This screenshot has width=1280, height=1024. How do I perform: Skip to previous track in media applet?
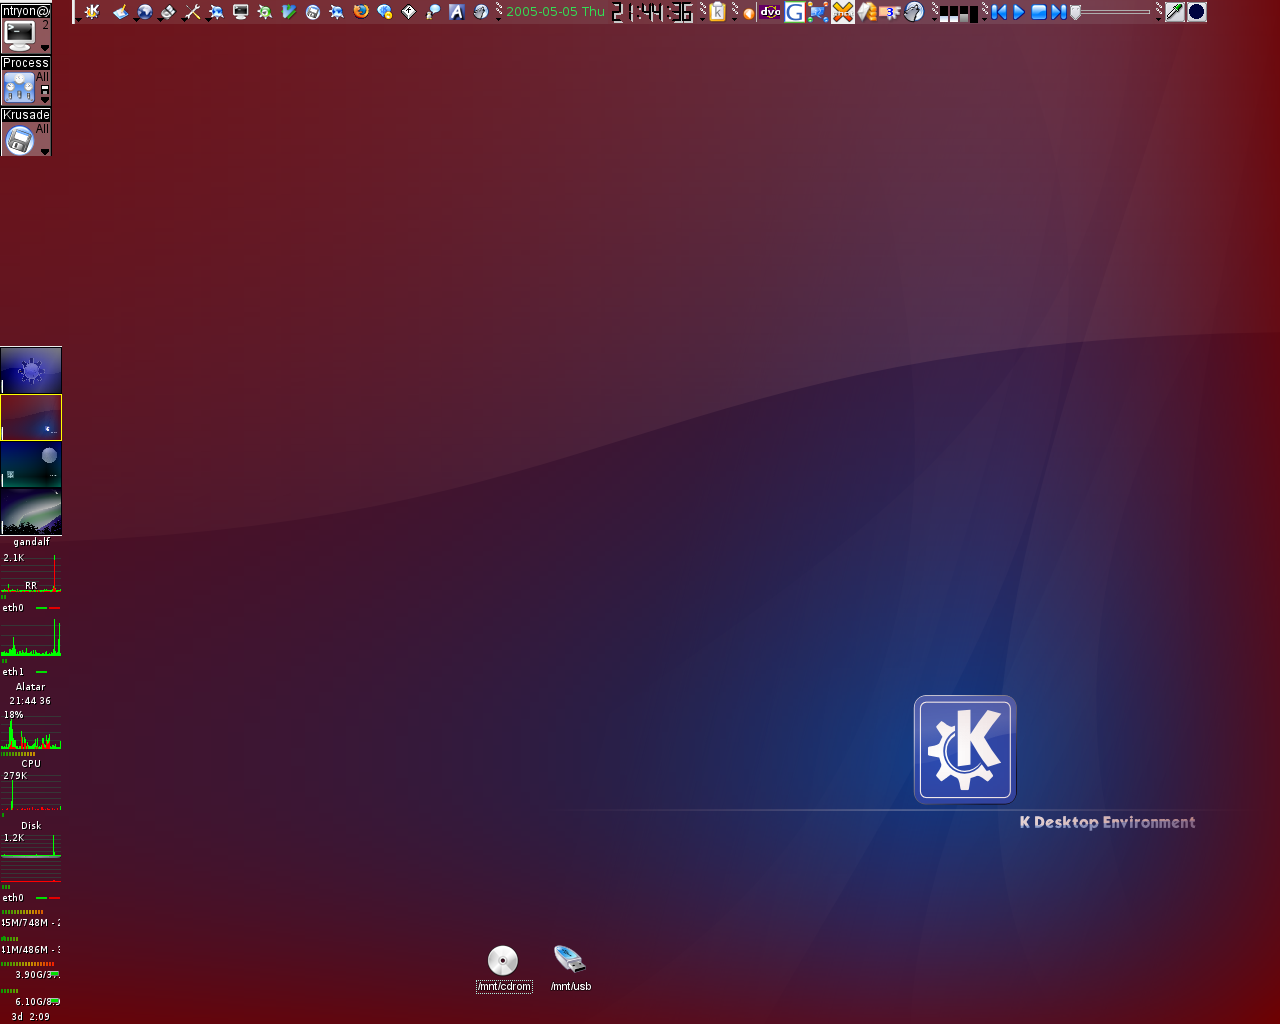998,12
